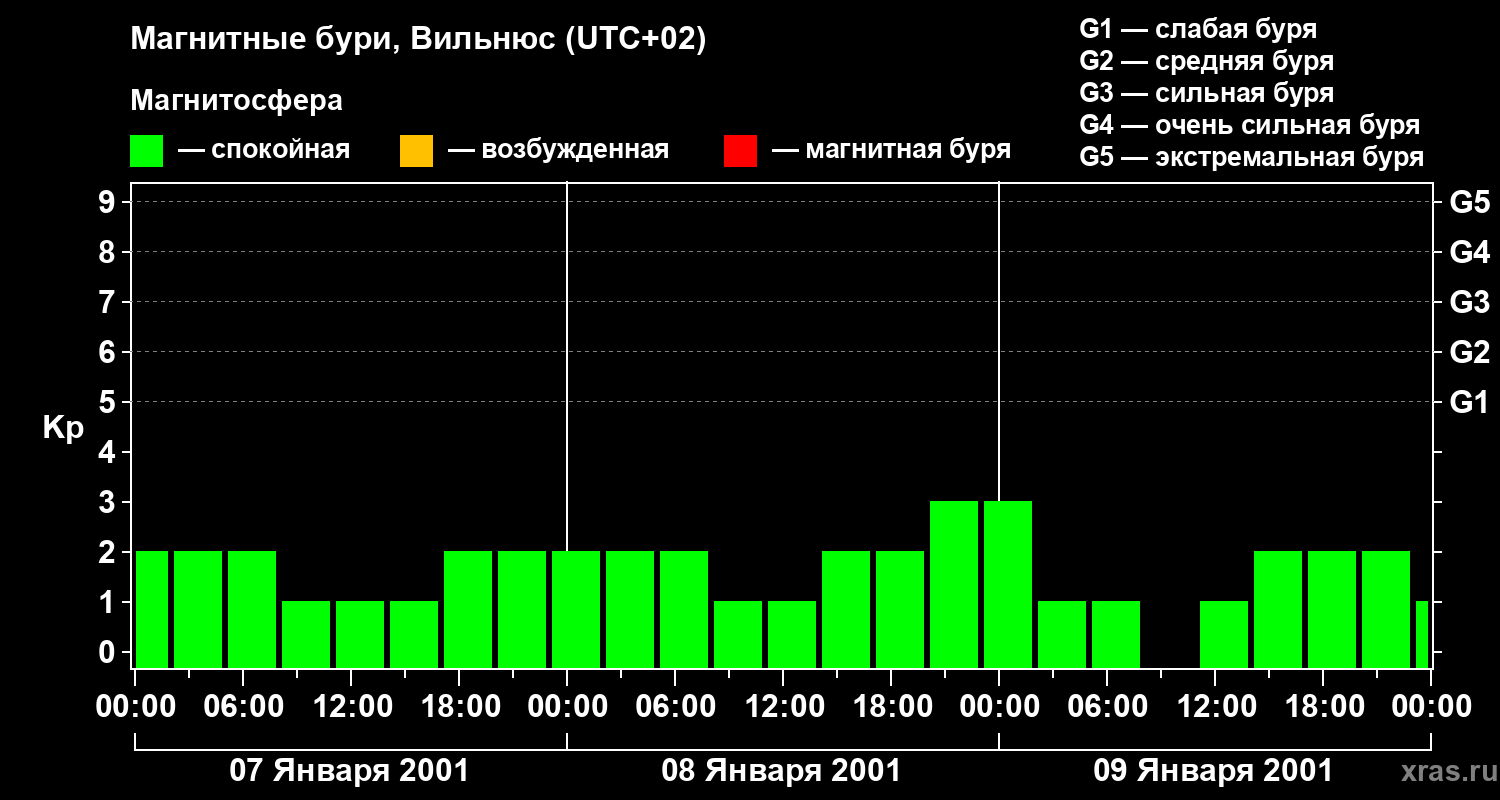Select the 'G1 — слабая буря' legend line

(1198, 29)
